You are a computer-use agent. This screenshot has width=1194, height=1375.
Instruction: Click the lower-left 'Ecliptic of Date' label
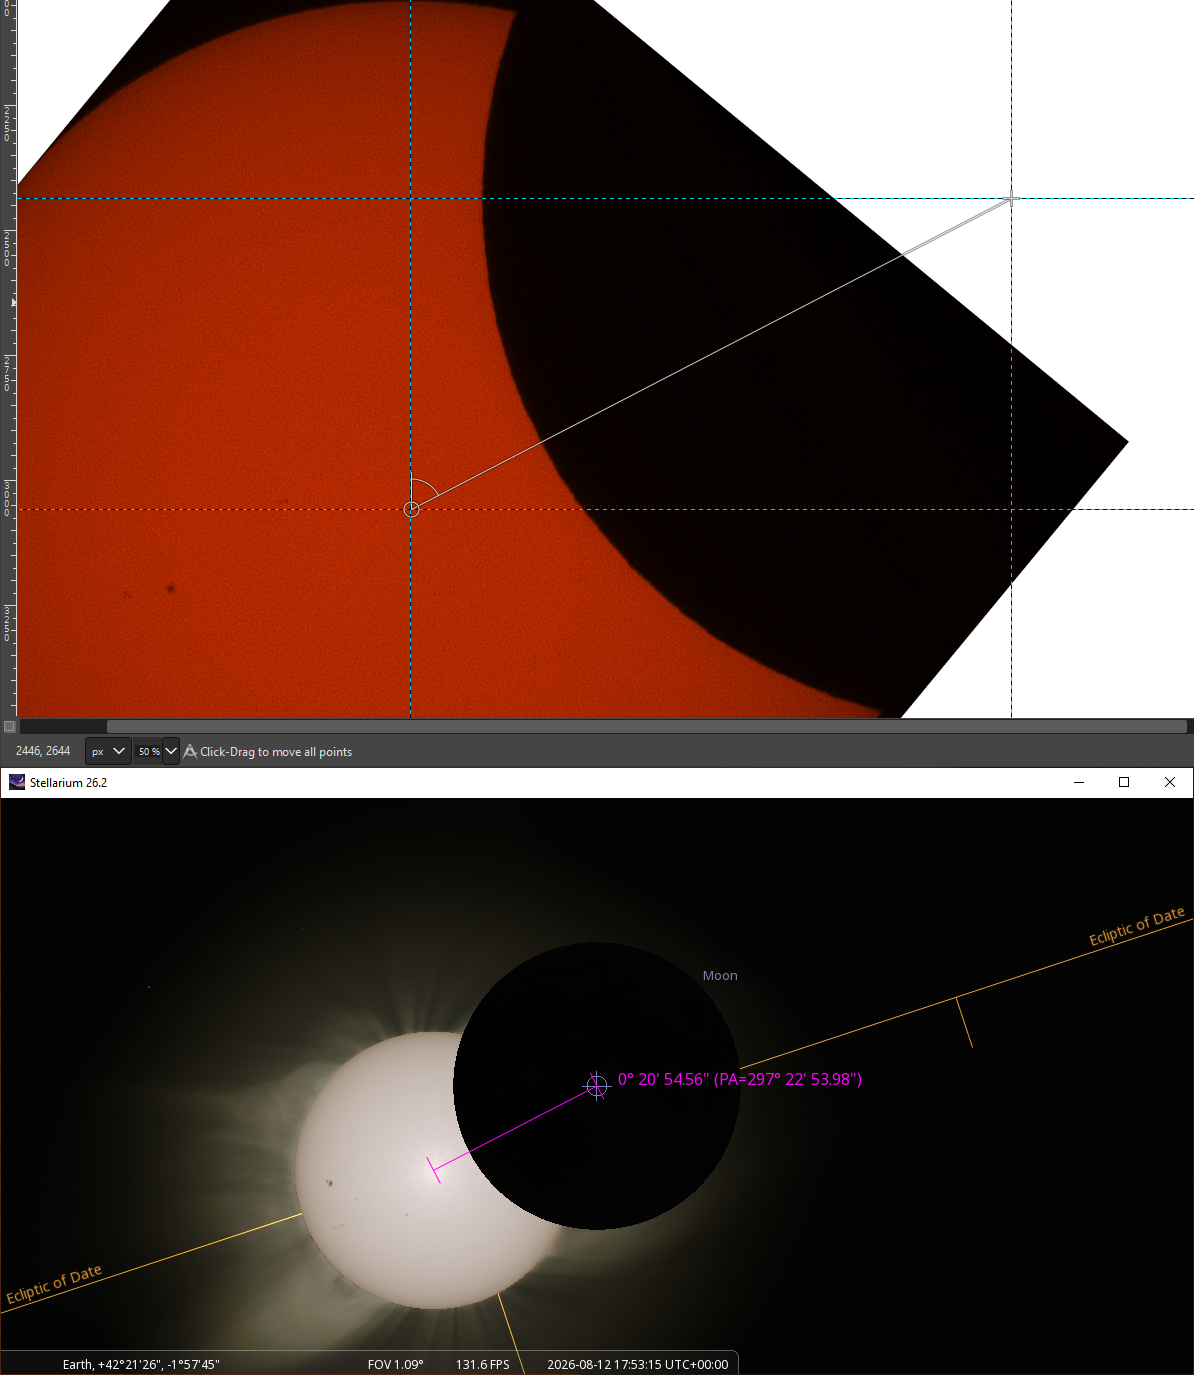(54, 1285)
